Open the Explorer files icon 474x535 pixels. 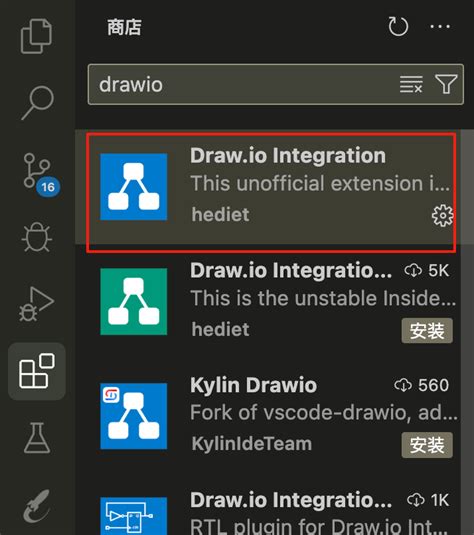(x=37, y=36)
